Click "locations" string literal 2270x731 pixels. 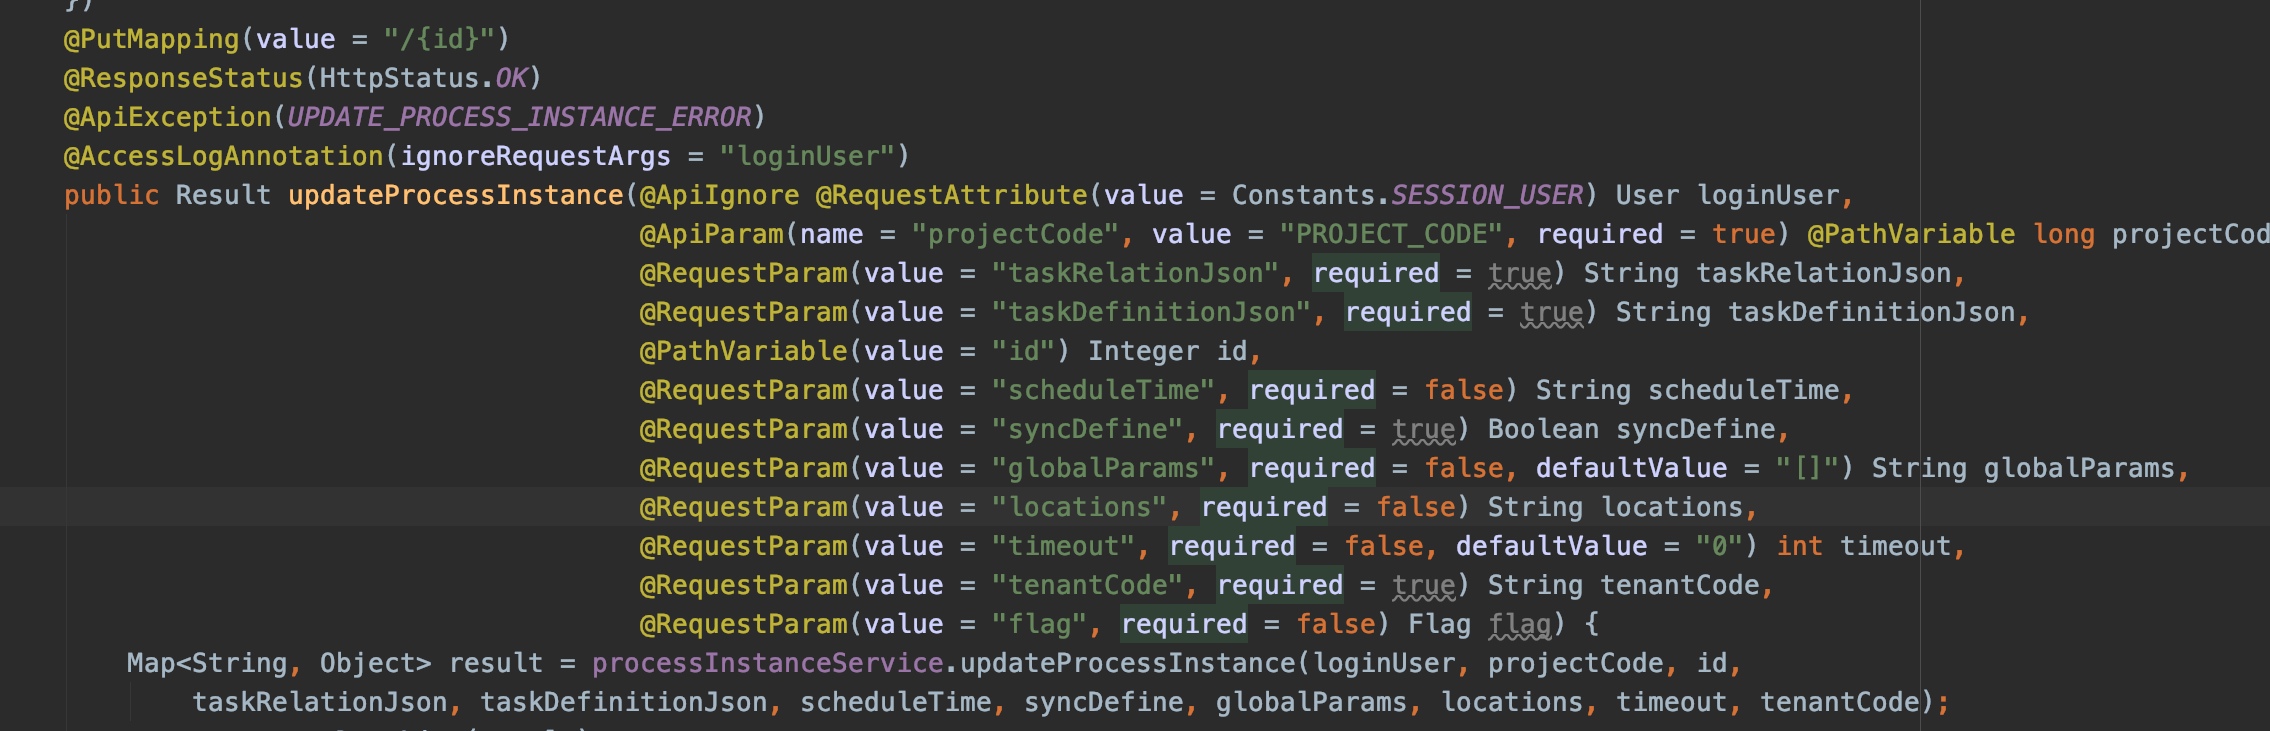1080,507
